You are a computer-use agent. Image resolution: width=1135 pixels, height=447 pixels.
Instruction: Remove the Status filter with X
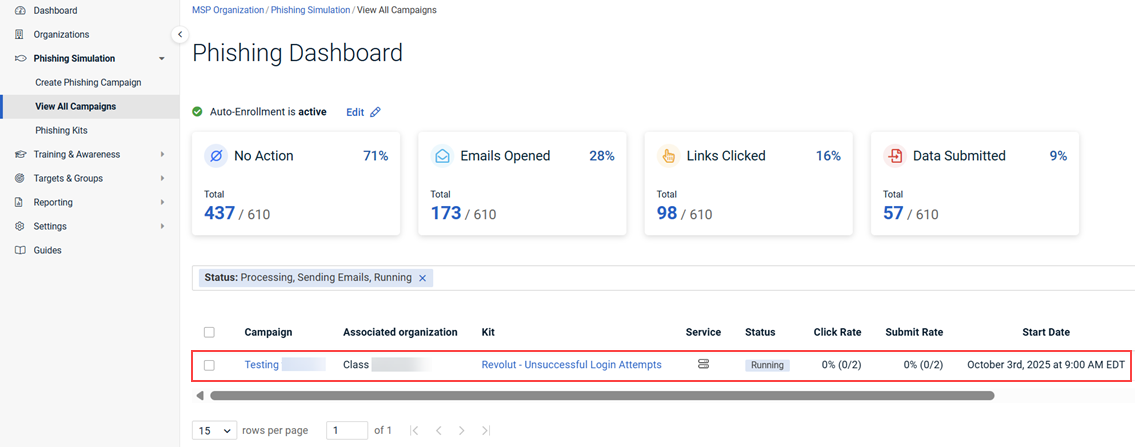pyautogui.click(x=422, y=278)
